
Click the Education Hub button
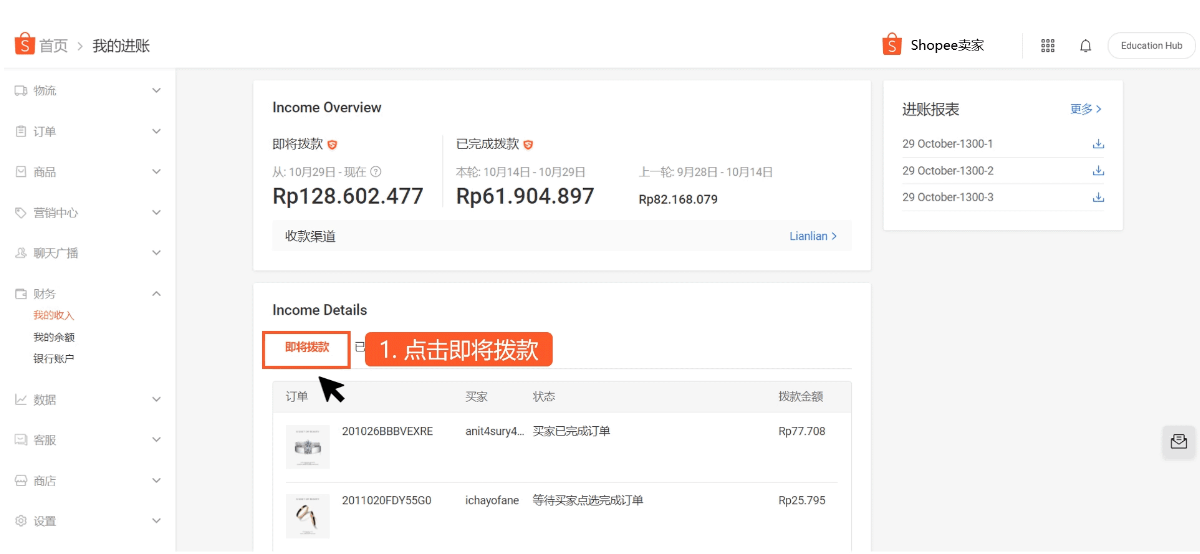pos(1151,46)
